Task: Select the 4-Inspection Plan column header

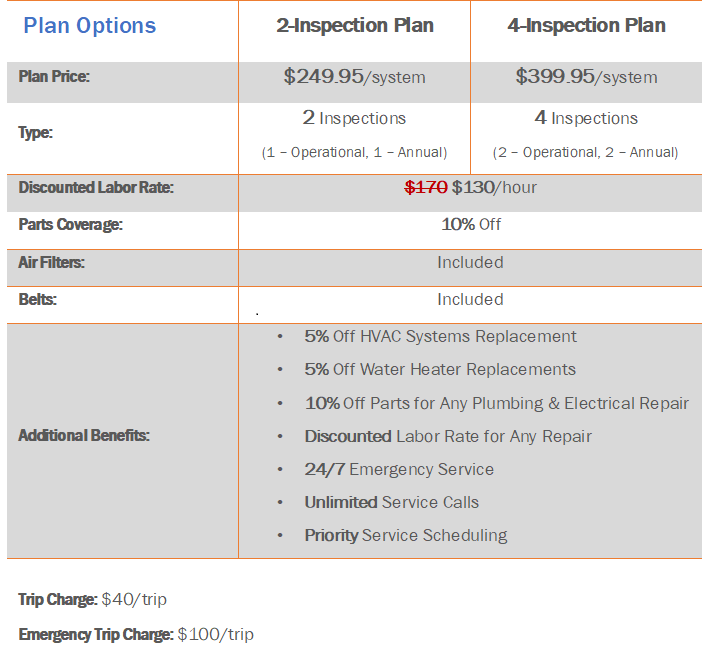Action: 587,25
